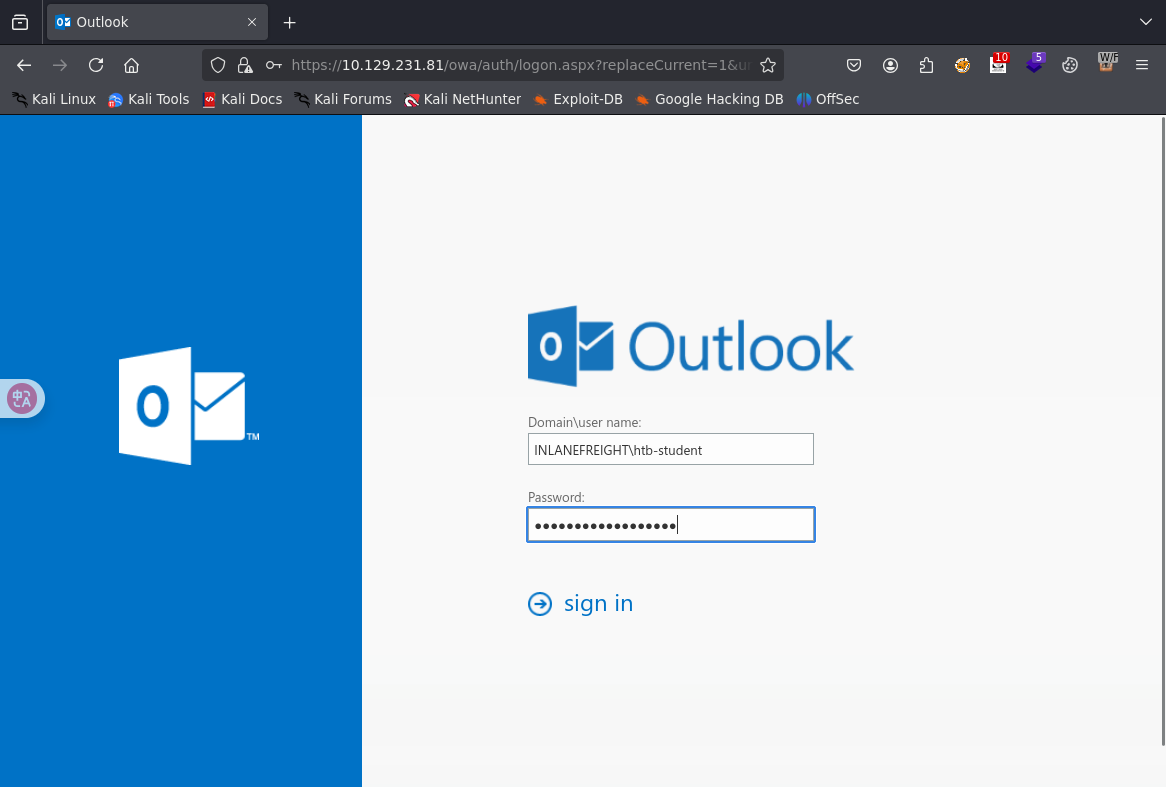
Task: Click the orange globe extension icon
Action: coord(962,65)
